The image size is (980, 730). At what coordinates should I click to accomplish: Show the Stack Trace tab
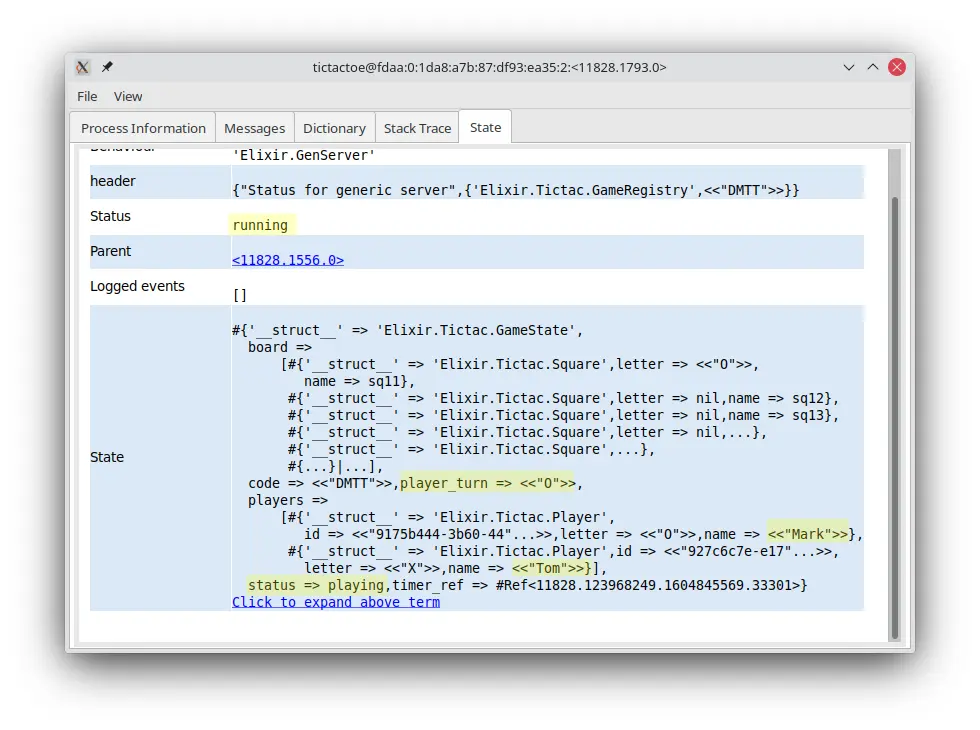(417, 128)
